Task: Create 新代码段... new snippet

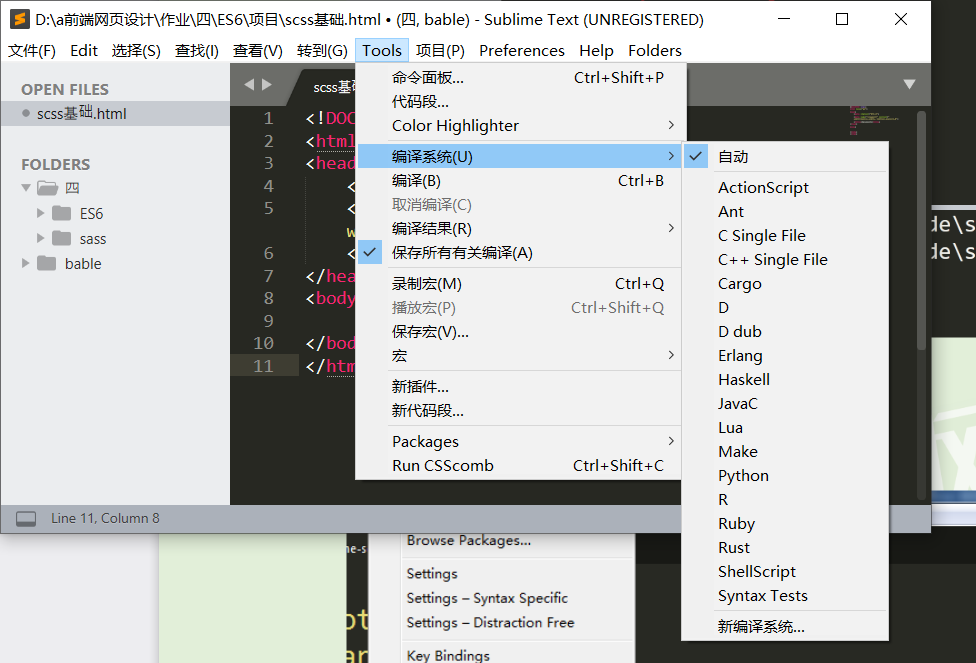Action: click(520, 411)
